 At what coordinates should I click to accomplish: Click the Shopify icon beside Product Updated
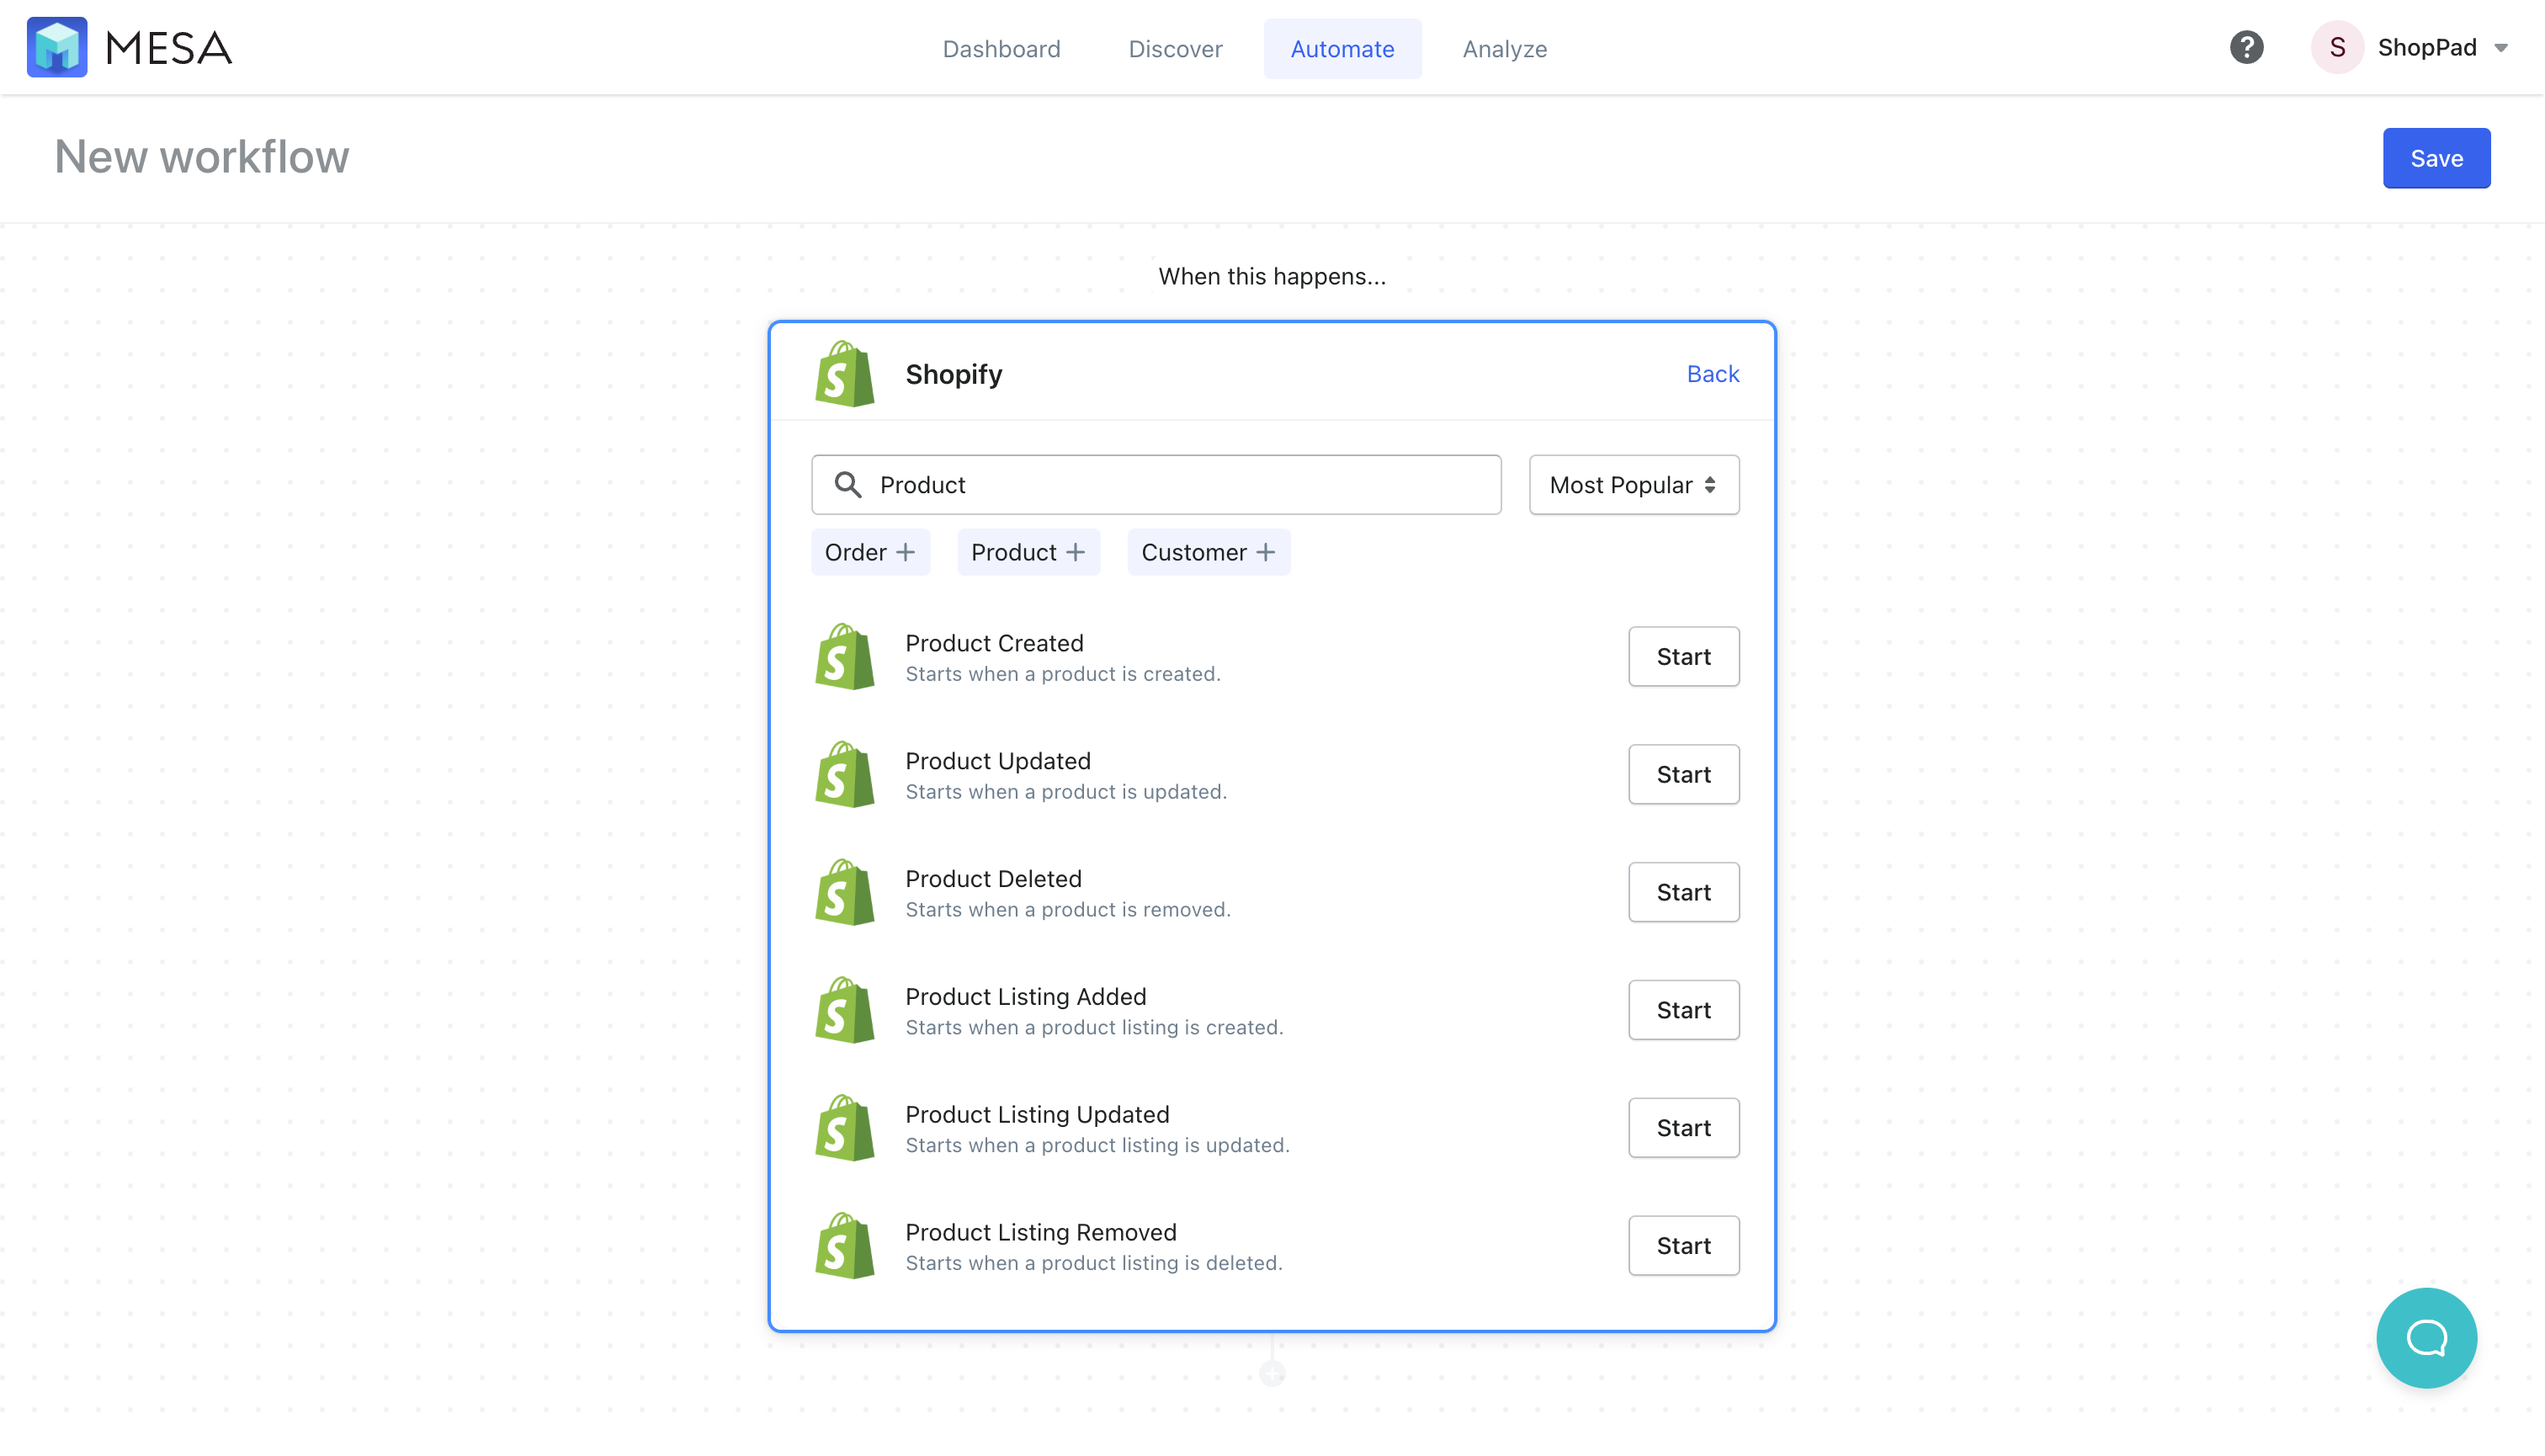[x=845, y=775]
